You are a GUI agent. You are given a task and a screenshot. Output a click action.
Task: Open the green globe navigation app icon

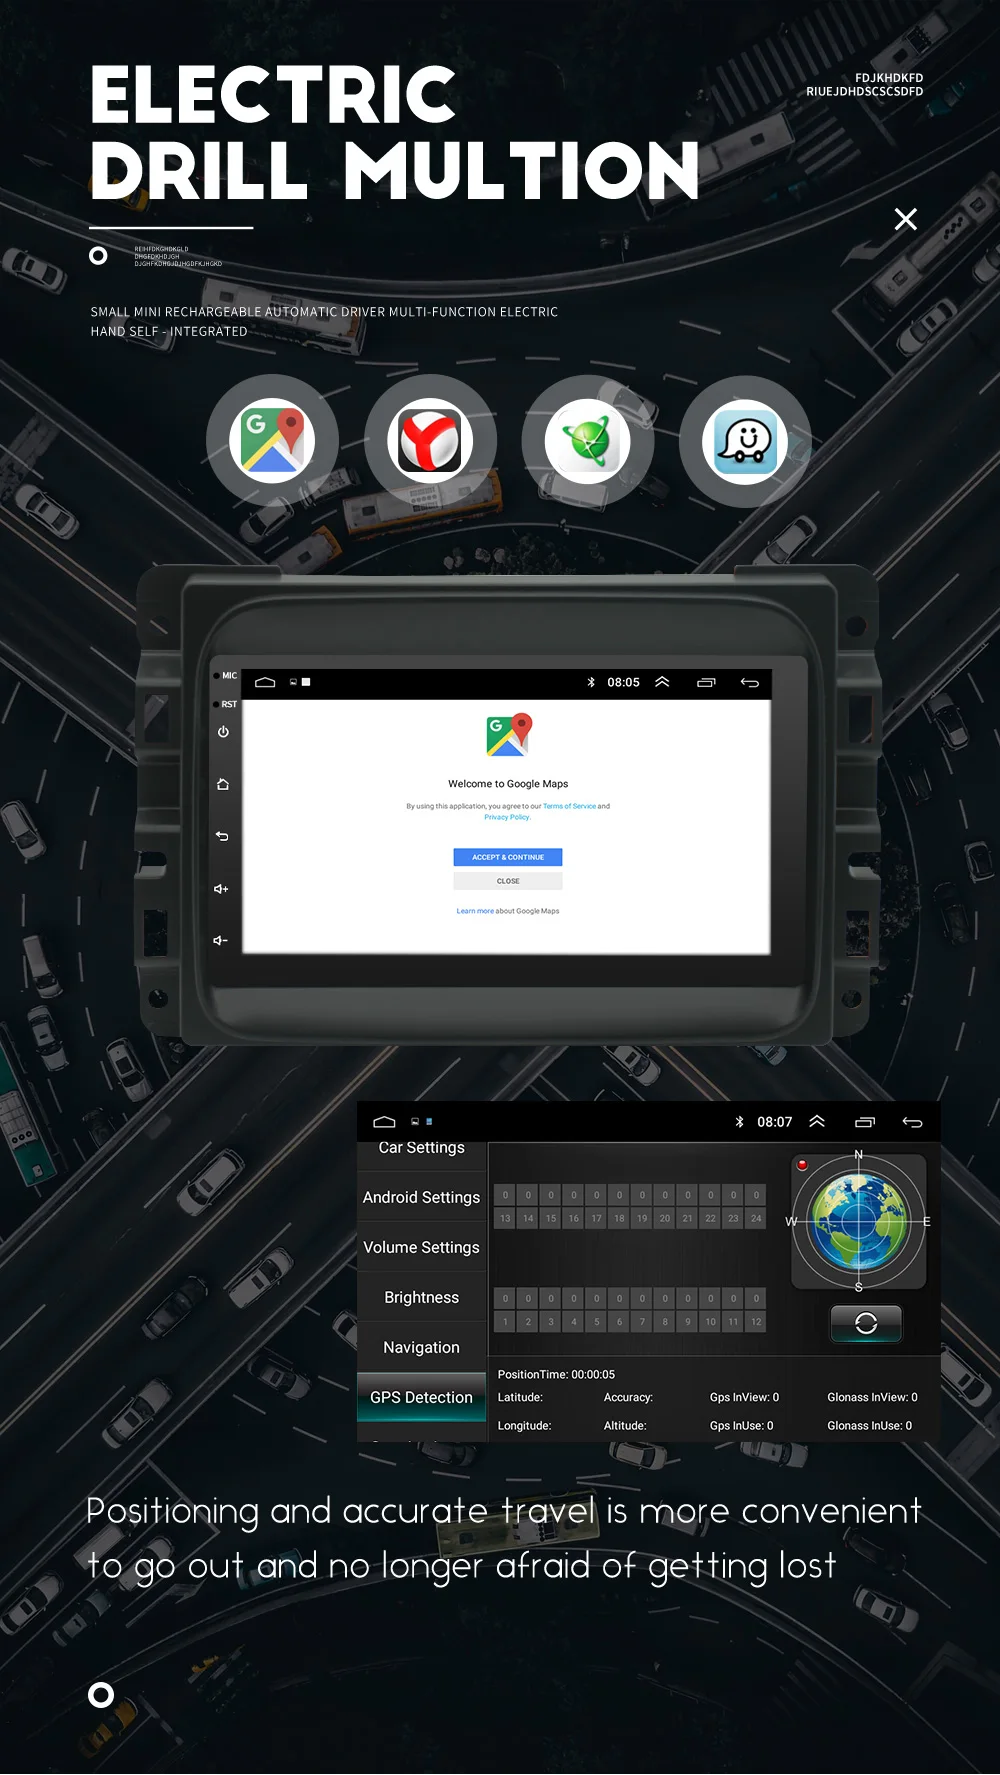[x=587, y=441]
